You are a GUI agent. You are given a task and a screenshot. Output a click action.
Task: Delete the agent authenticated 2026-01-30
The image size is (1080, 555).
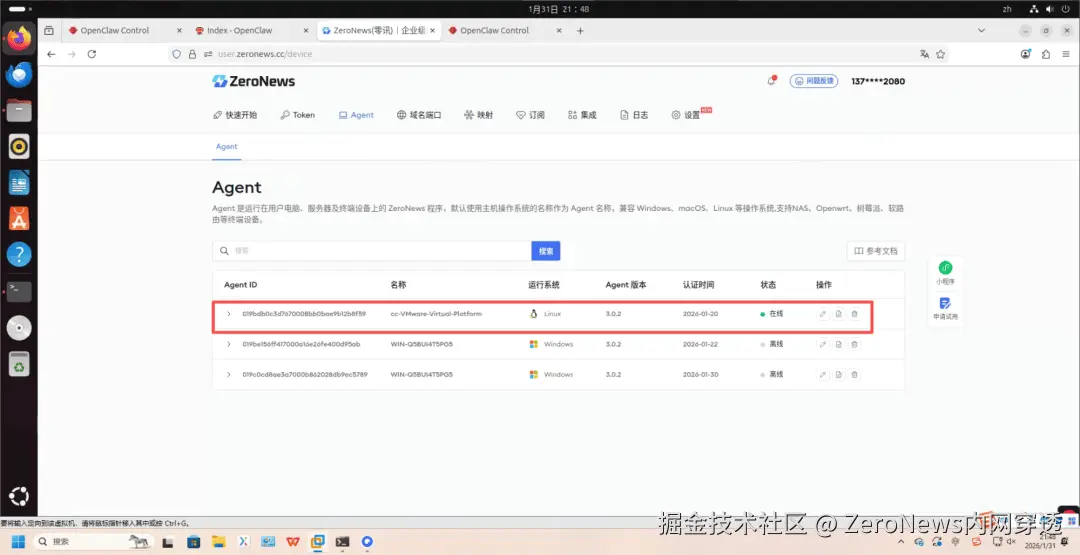pos(854,375)
